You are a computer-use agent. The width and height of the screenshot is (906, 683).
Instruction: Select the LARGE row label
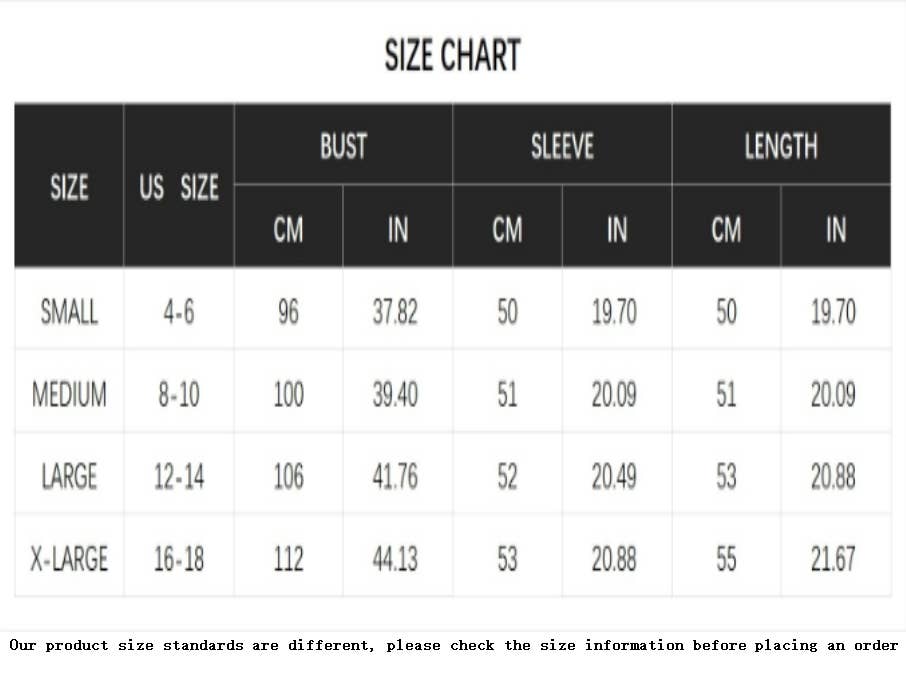69,476
